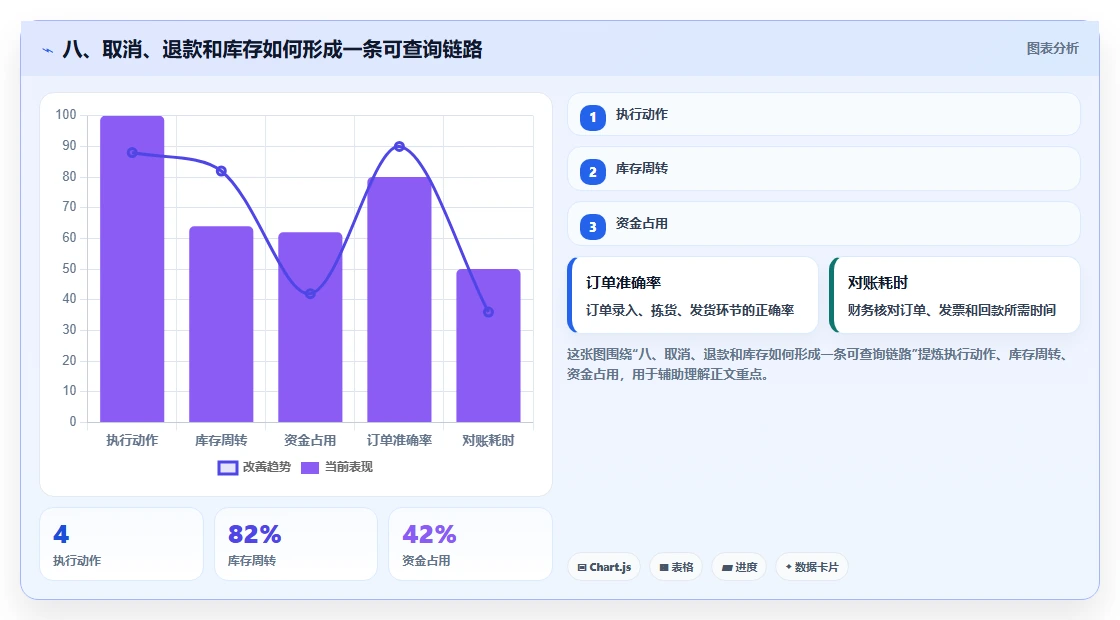Click the 执行动作 bar in the chart
The height and width of the screenshot is (620, 1120).
click(132, 269)
